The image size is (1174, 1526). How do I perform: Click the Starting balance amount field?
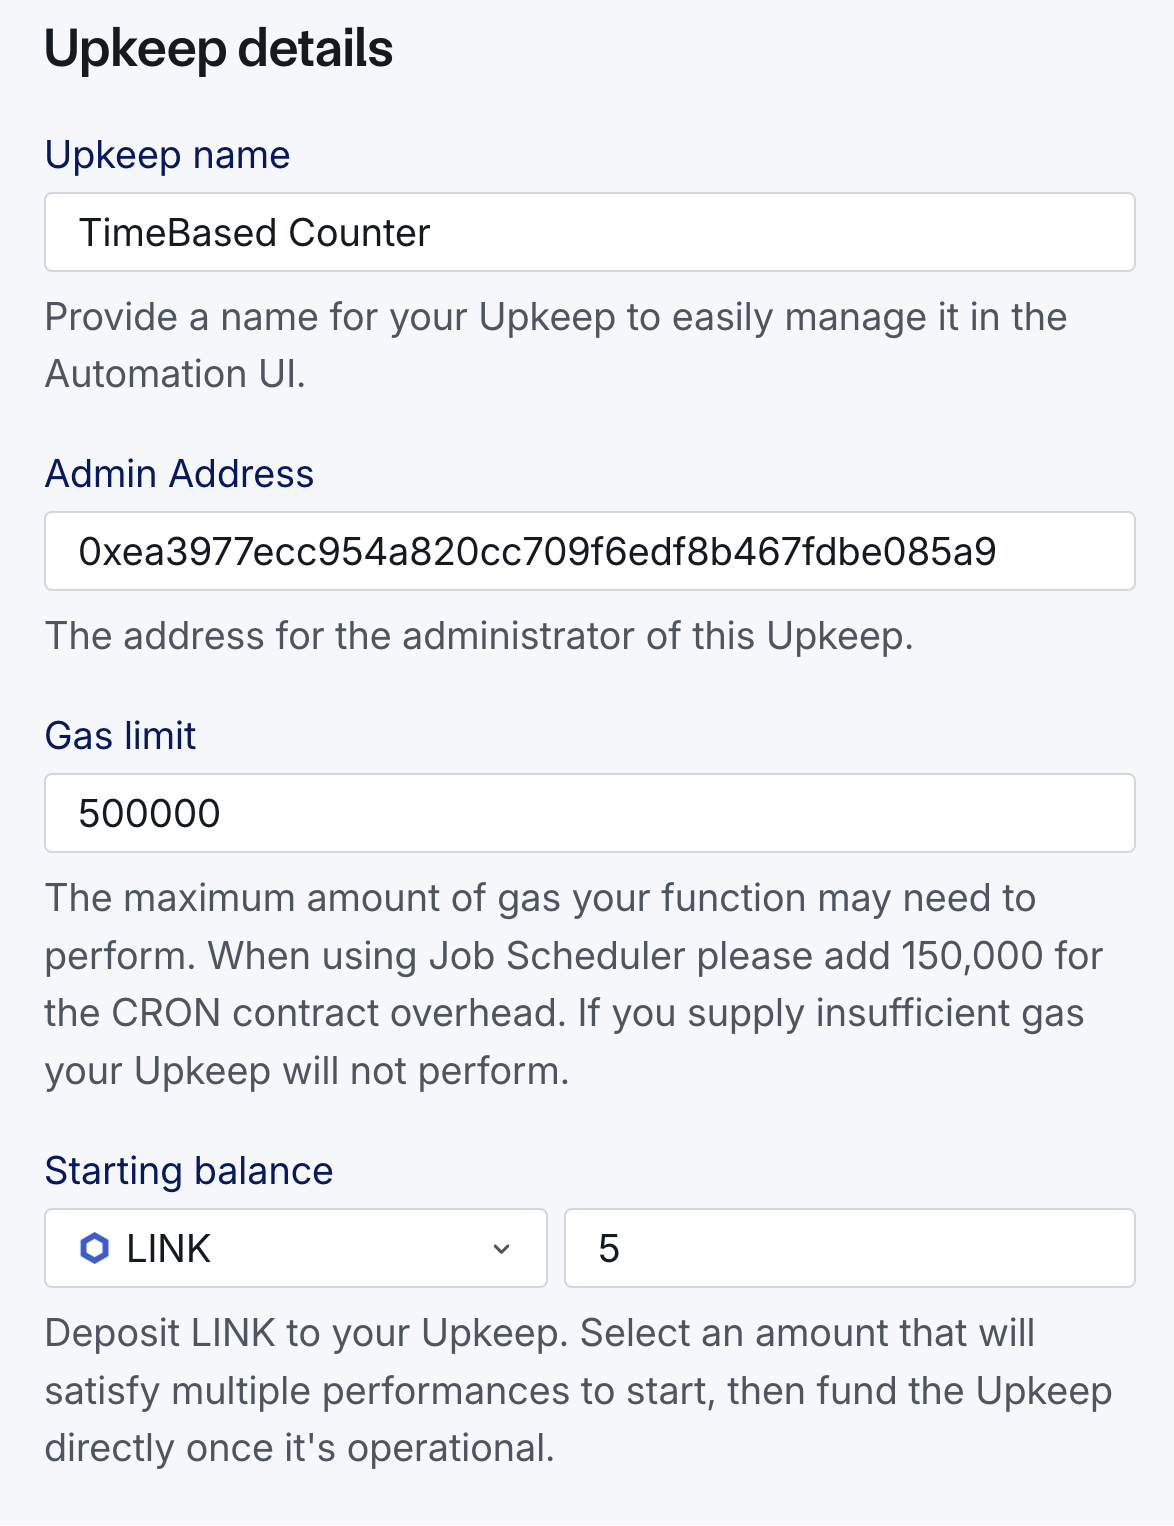(x=849, y=1248)
